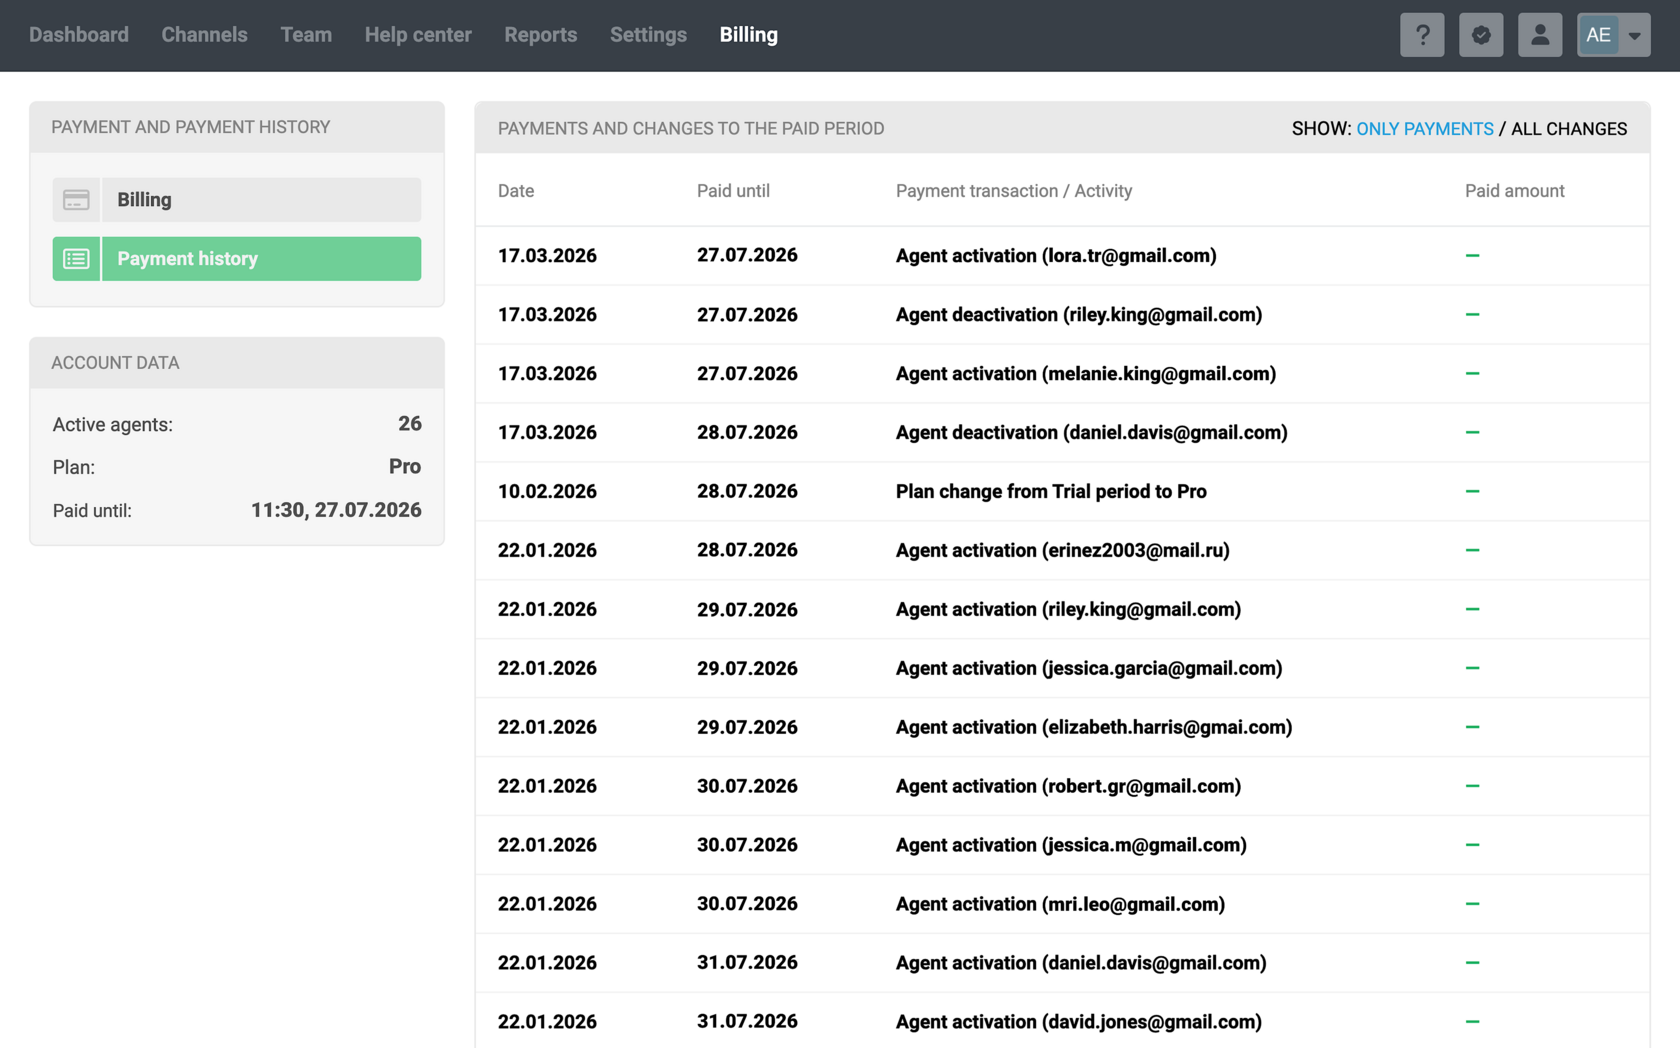Open the status checkmark badge icon
The height and width of the screenshot is (1048, 1680).
(x=1480, y=35)
